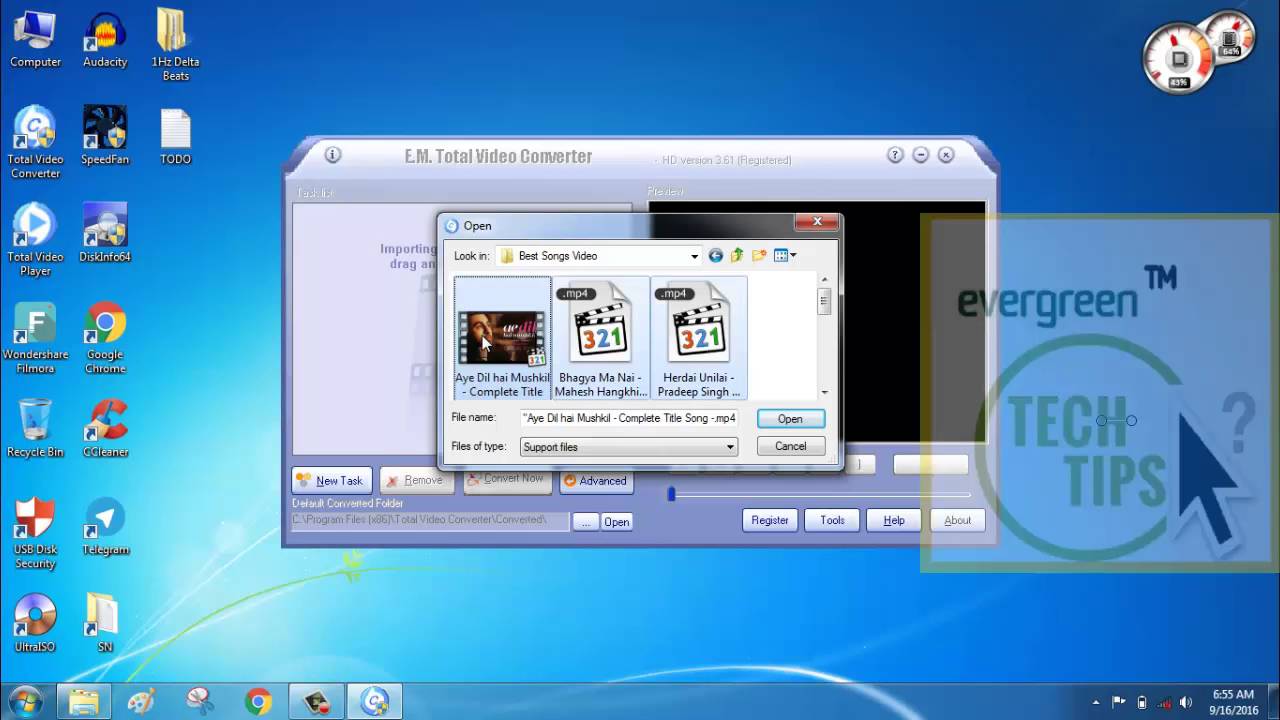Click the Advanced button

point(596,481)
